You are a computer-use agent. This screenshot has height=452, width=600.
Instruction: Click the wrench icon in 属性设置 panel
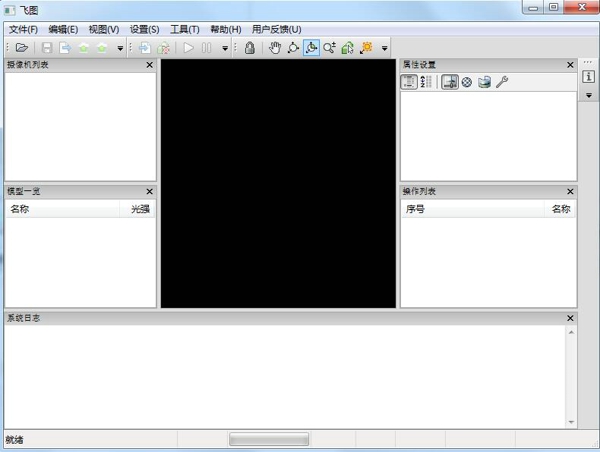pyautogui.click(x=502, y=82)
